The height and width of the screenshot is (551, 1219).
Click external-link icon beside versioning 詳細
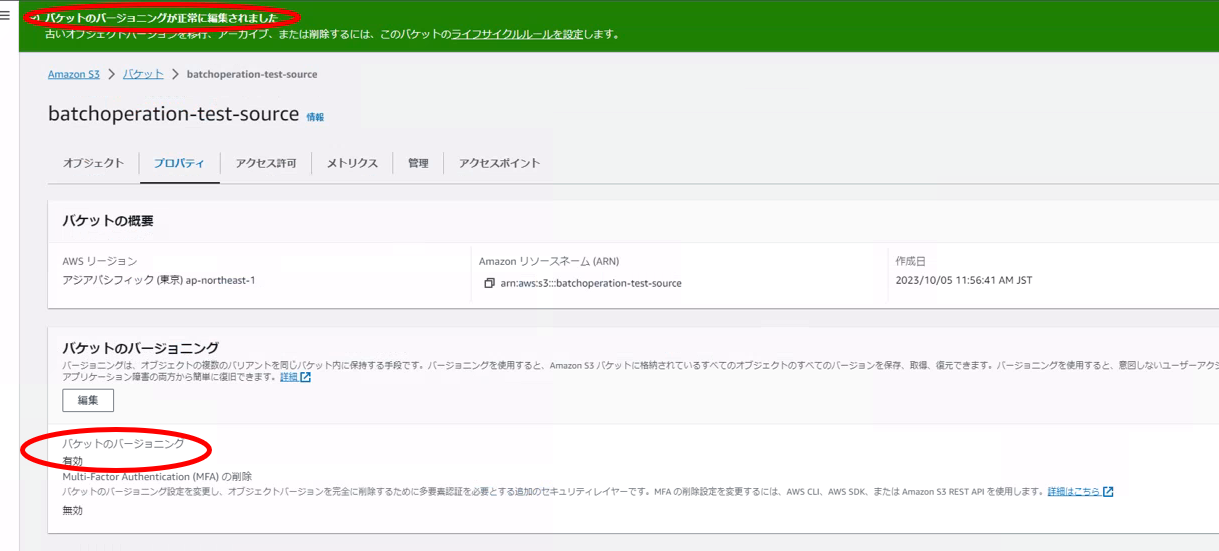(306, 378)
